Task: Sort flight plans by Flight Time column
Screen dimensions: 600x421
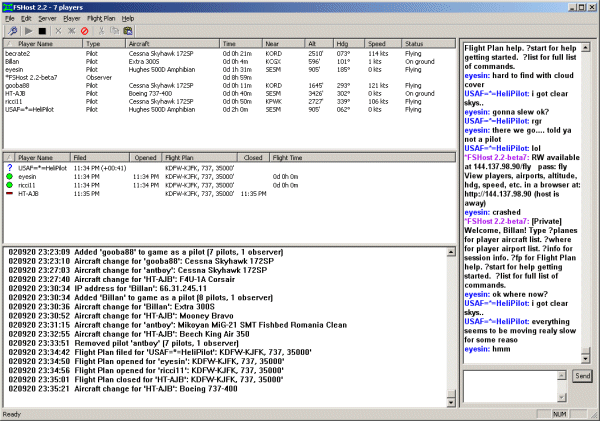Action: [x=362, y=158]
